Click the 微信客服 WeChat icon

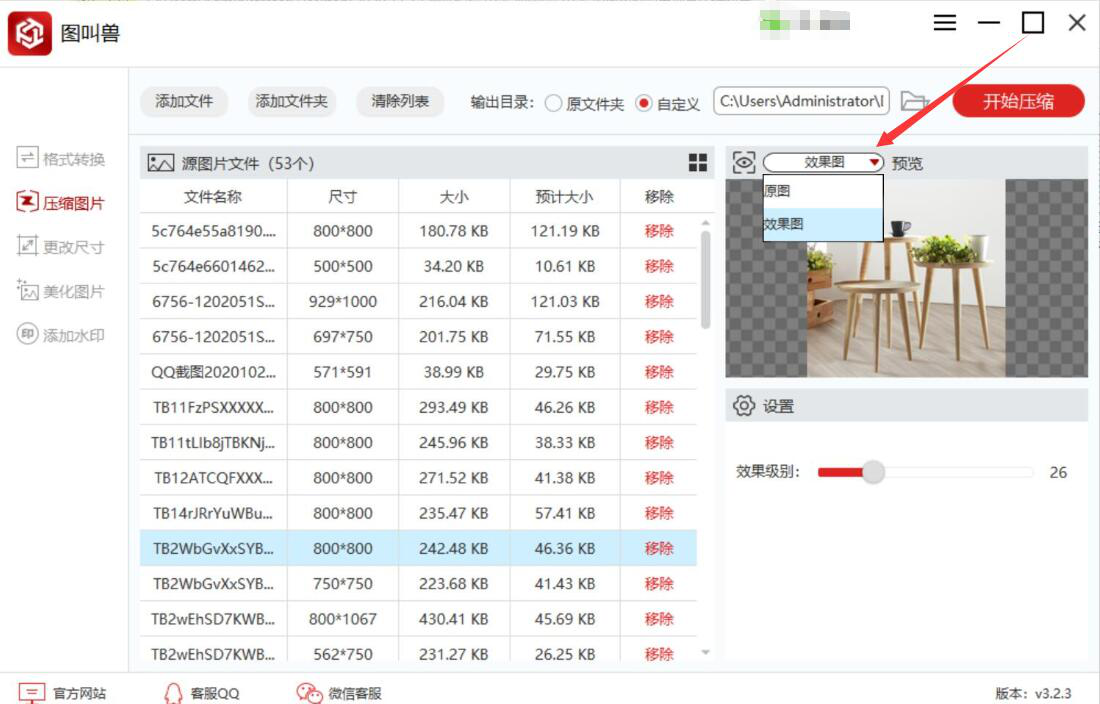coord(309,693)
